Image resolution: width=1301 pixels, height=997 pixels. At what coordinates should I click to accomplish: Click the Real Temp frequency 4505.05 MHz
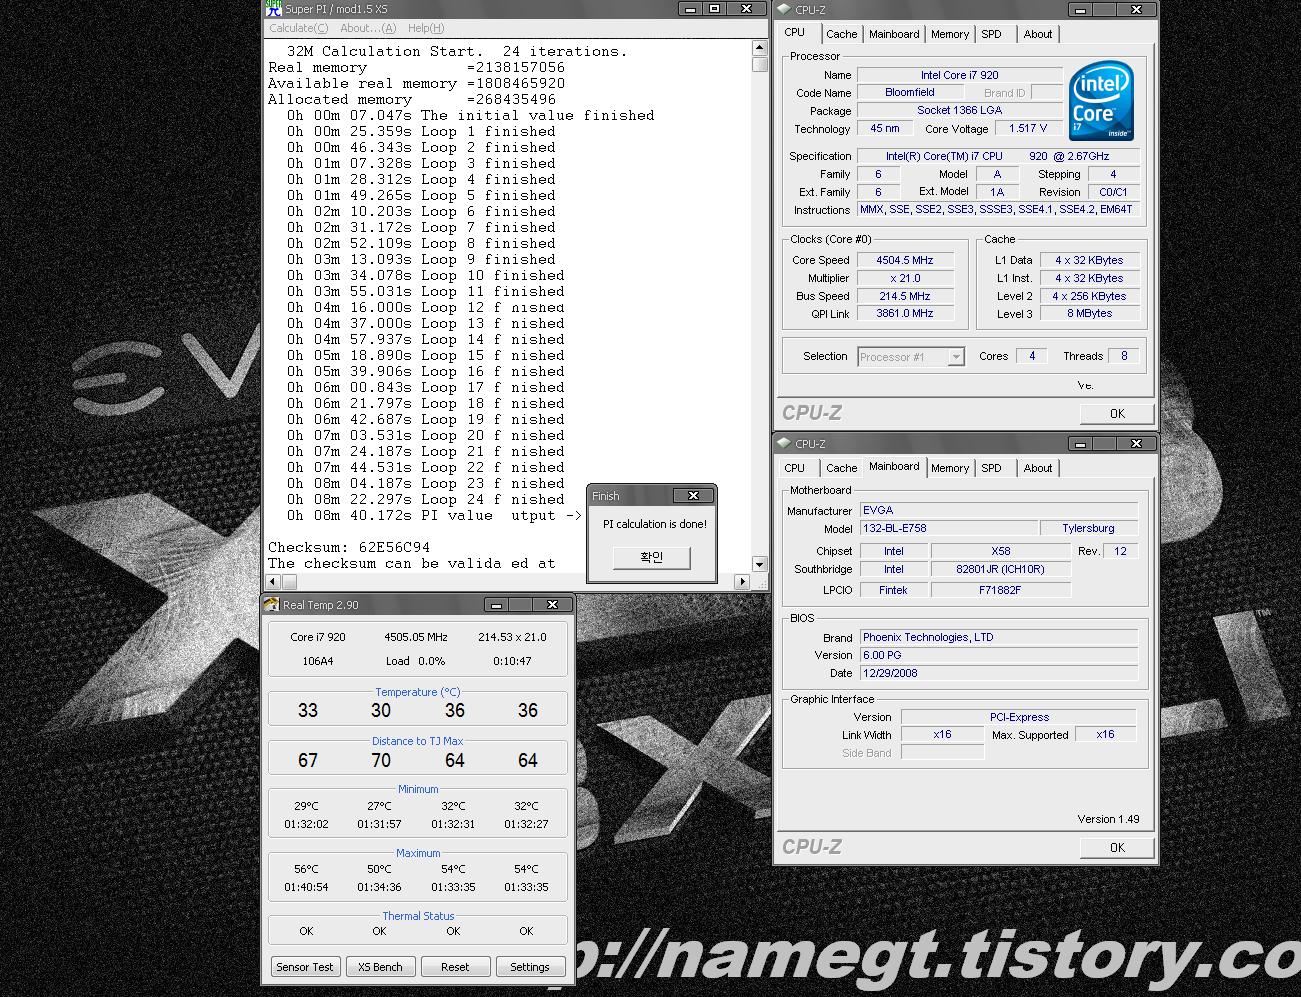[x=416, y=636]
